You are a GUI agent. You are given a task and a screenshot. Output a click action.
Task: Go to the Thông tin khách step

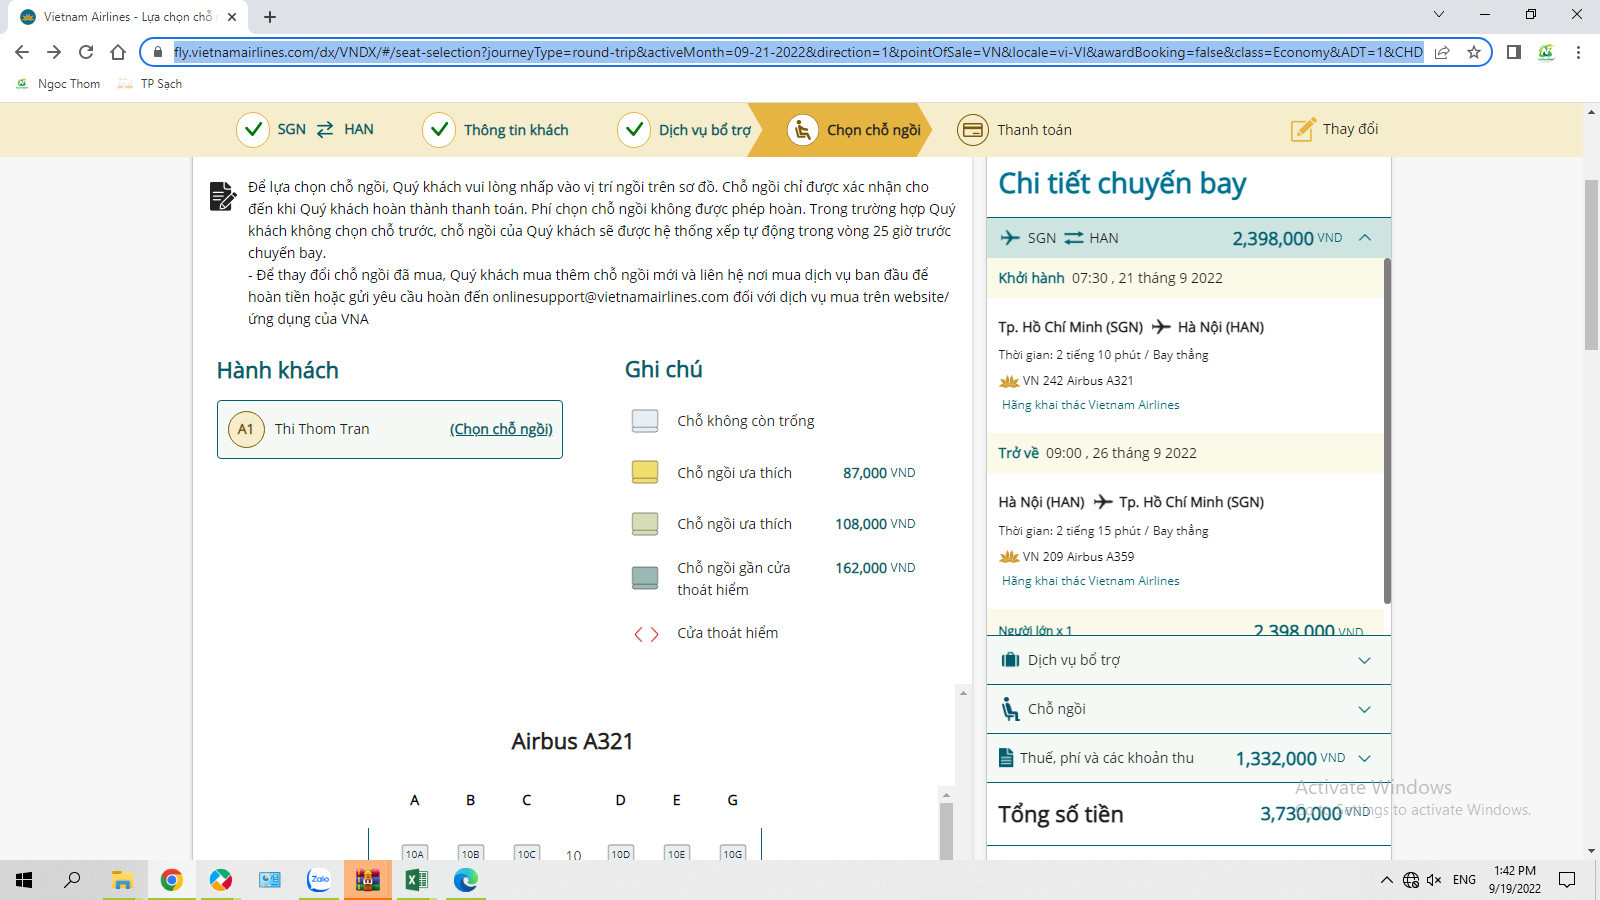point(496,130)
